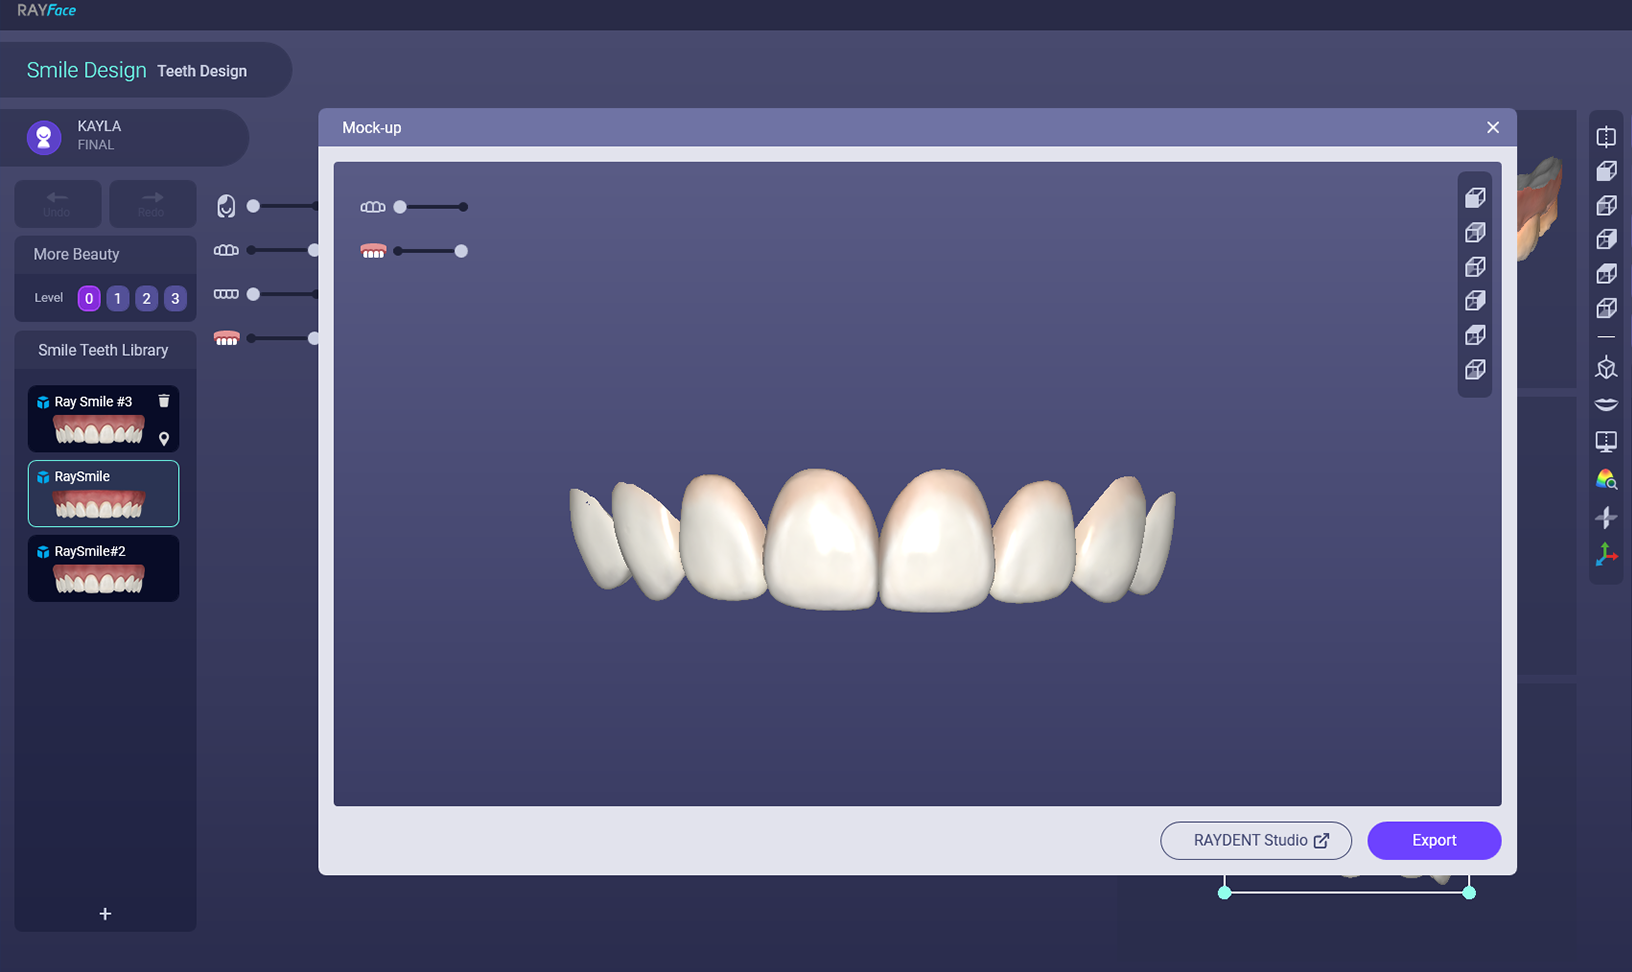
Task: Switch to the Teeth Design tab
Action: point(202,71)
